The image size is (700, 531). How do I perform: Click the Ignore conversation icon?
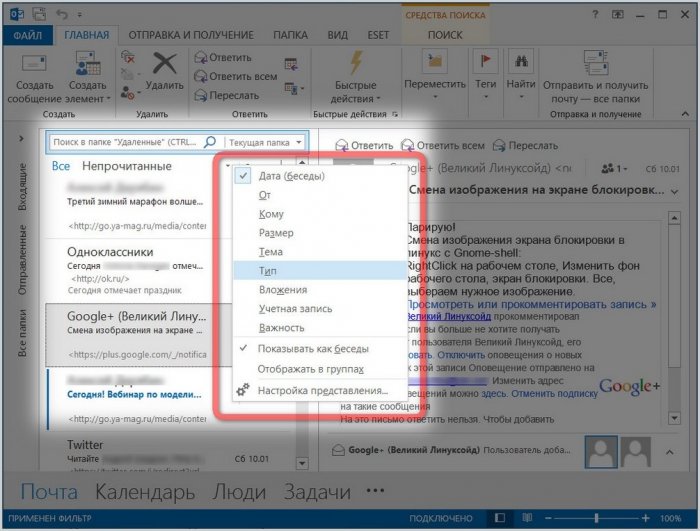[128, 57]
